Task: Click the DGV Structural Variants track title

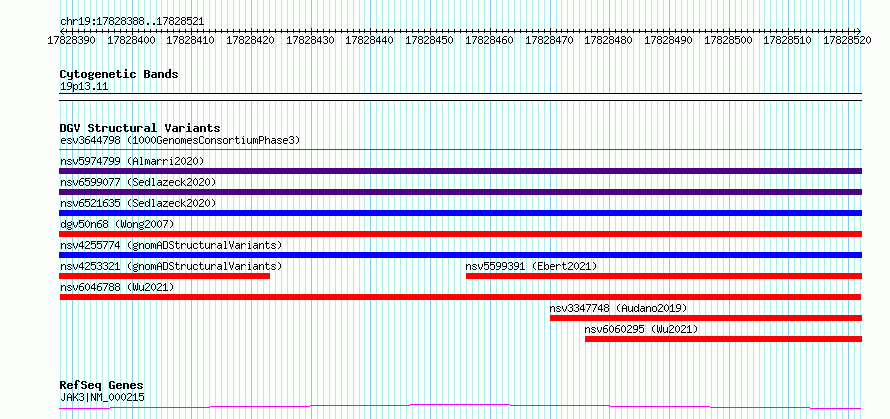Action: [140, 128]
